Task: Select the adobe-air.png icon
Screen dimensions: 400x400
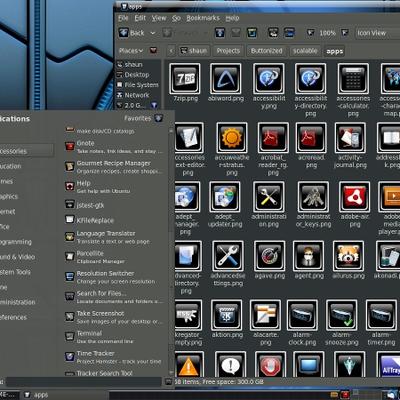Action: coord(355,197)
